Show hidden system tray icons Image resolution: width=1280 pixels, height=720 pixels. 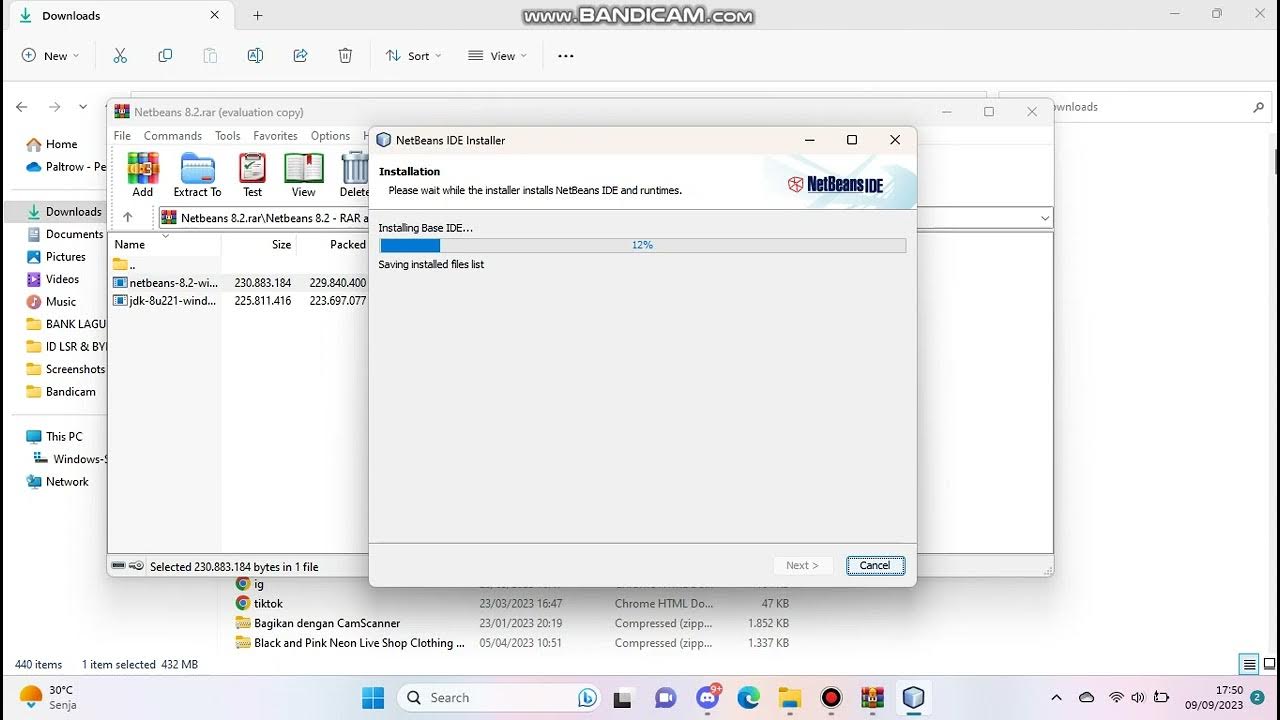[1056, 698]
